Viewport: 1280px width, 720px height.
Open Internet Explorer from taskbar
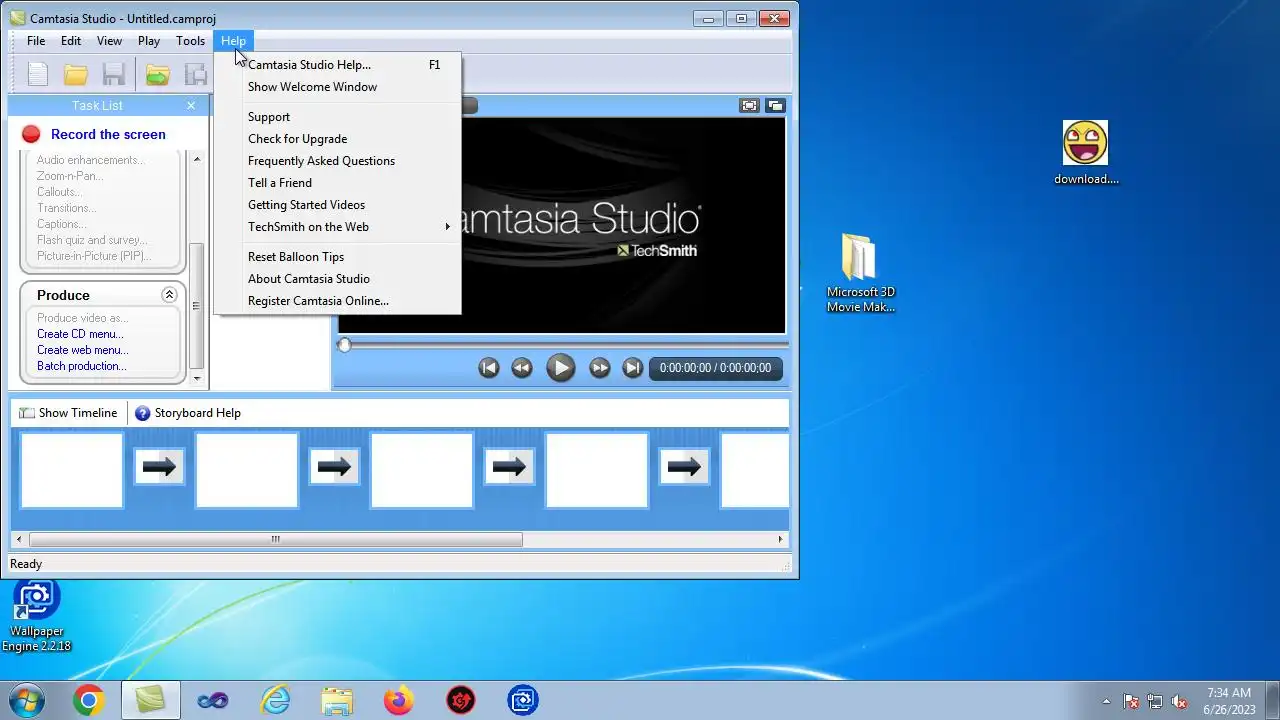[x=274, y=701]
